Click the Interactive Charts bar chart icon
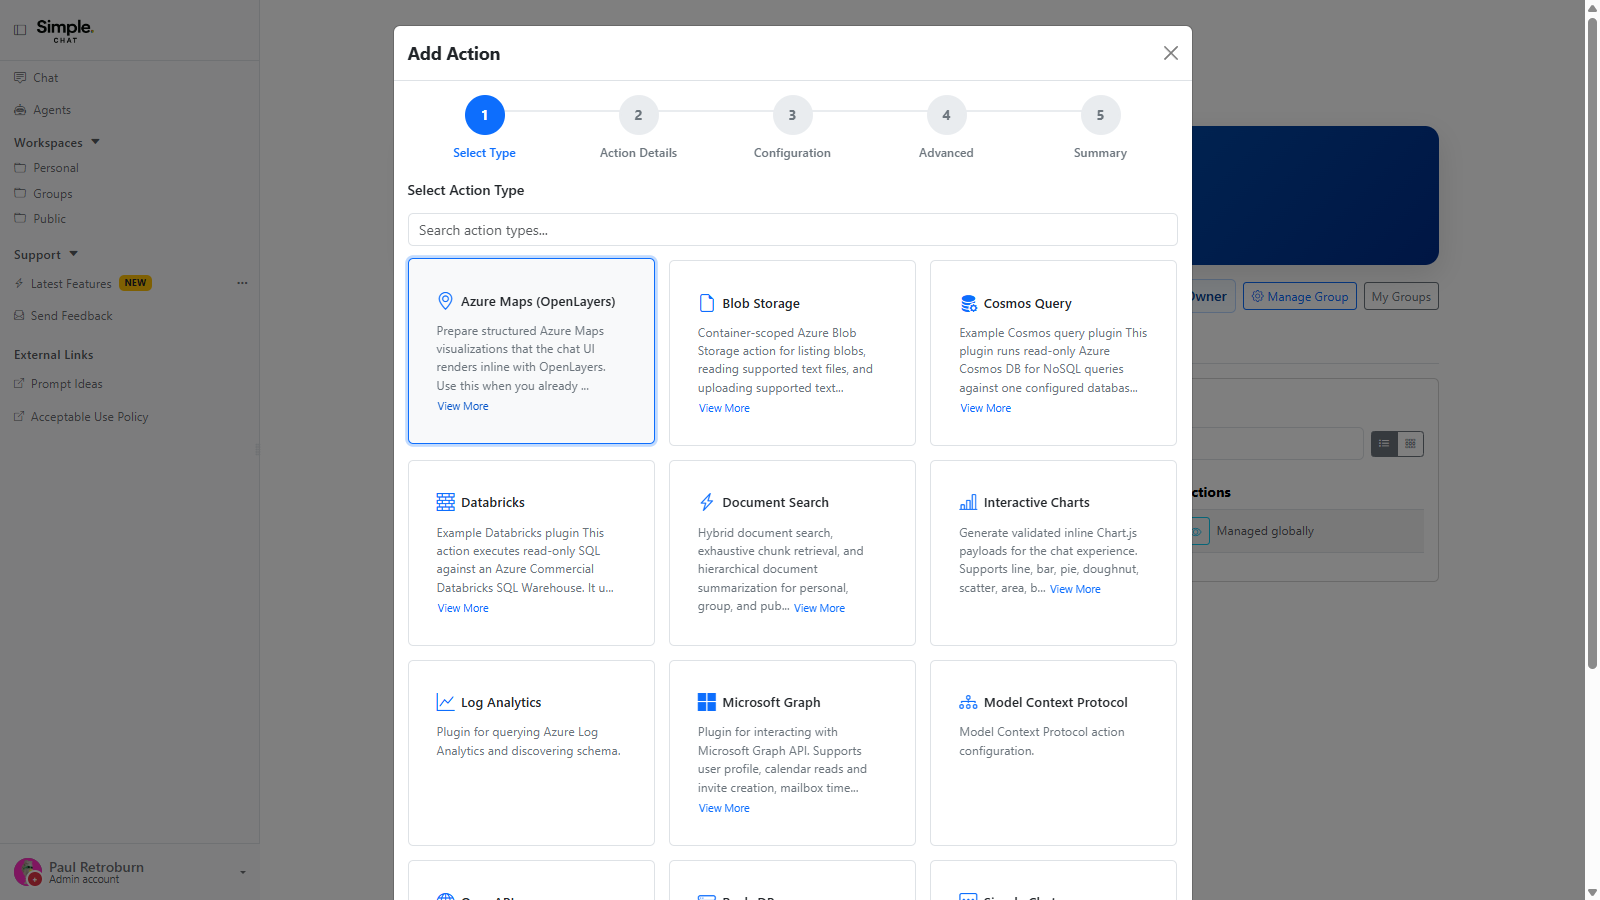The height and width of the screenshot is (900, 1600). click(x=968, y=502)
